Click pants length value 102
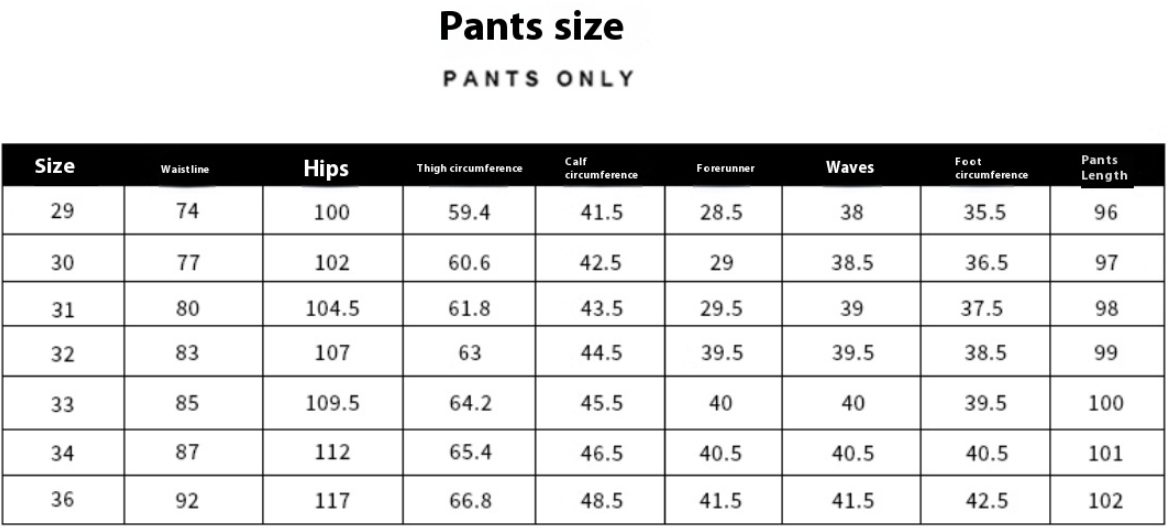This screenshot has width=1171, height=529. point(1105,501)
